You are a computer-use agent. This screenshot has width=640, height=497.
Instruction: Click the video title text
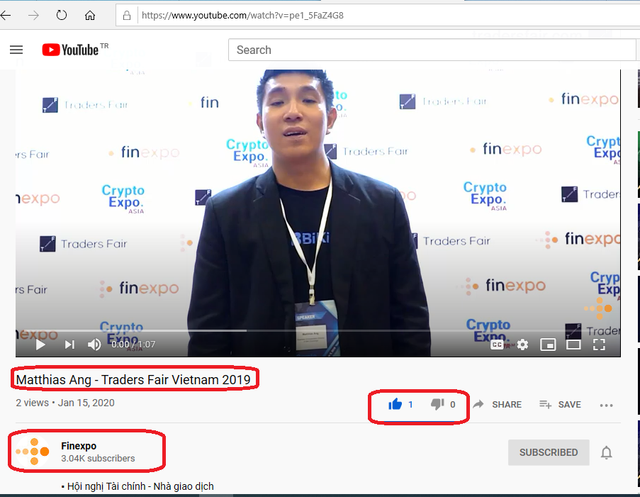(133, 380)
